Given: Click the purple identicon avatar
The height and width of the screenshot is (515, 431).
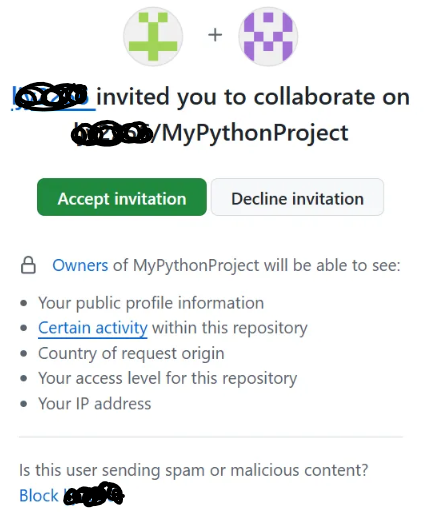Looking at the screenshot, I should point(268,36).
